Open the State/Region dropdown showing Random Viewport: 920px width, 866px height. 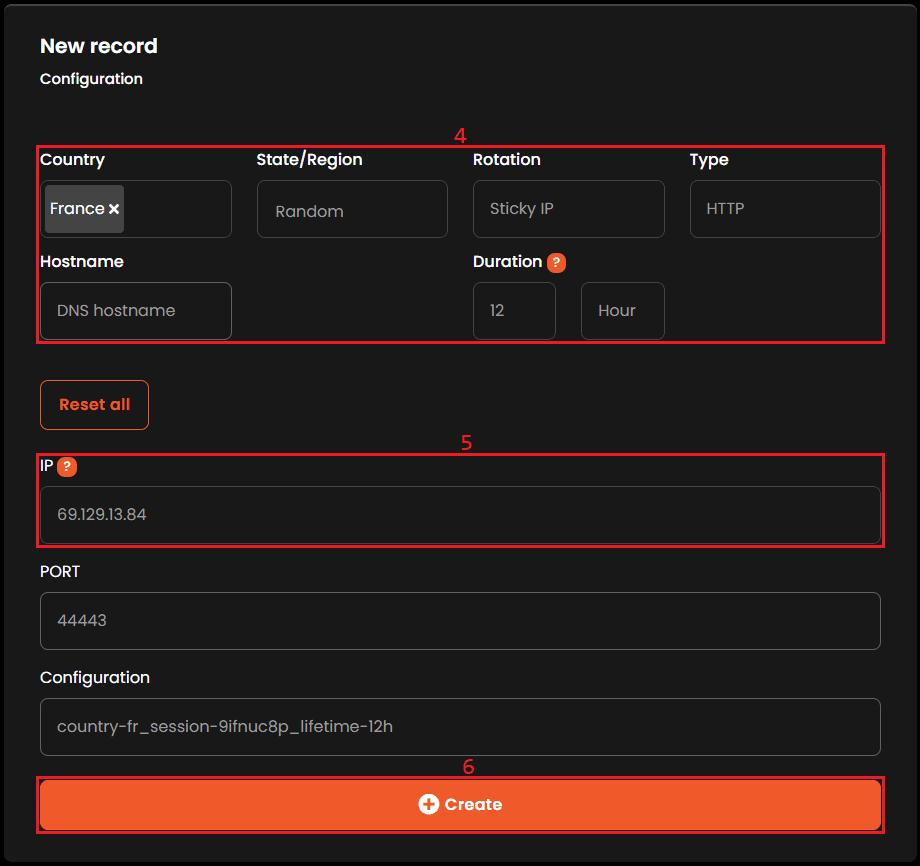(352, 210)
